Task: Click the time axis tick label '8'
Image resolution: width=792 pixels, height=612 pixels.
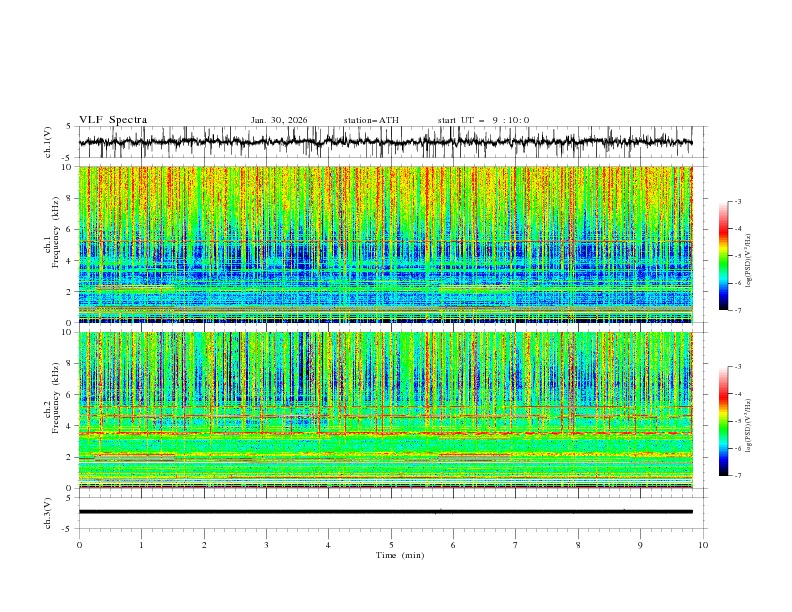Action: [578, 545]
